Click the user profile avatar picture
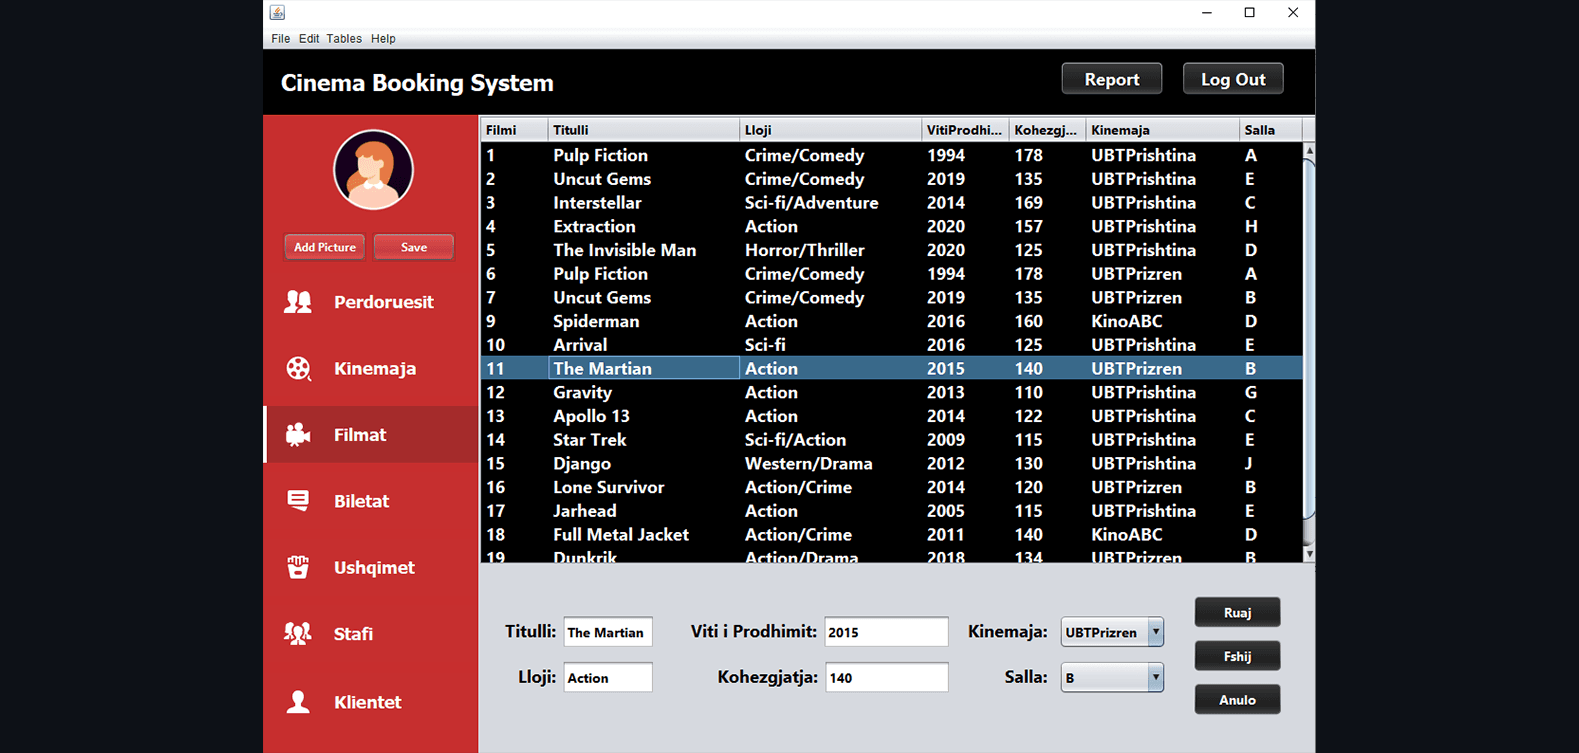The height and width of the screenshot is (753, 1579). coord(373,170)
